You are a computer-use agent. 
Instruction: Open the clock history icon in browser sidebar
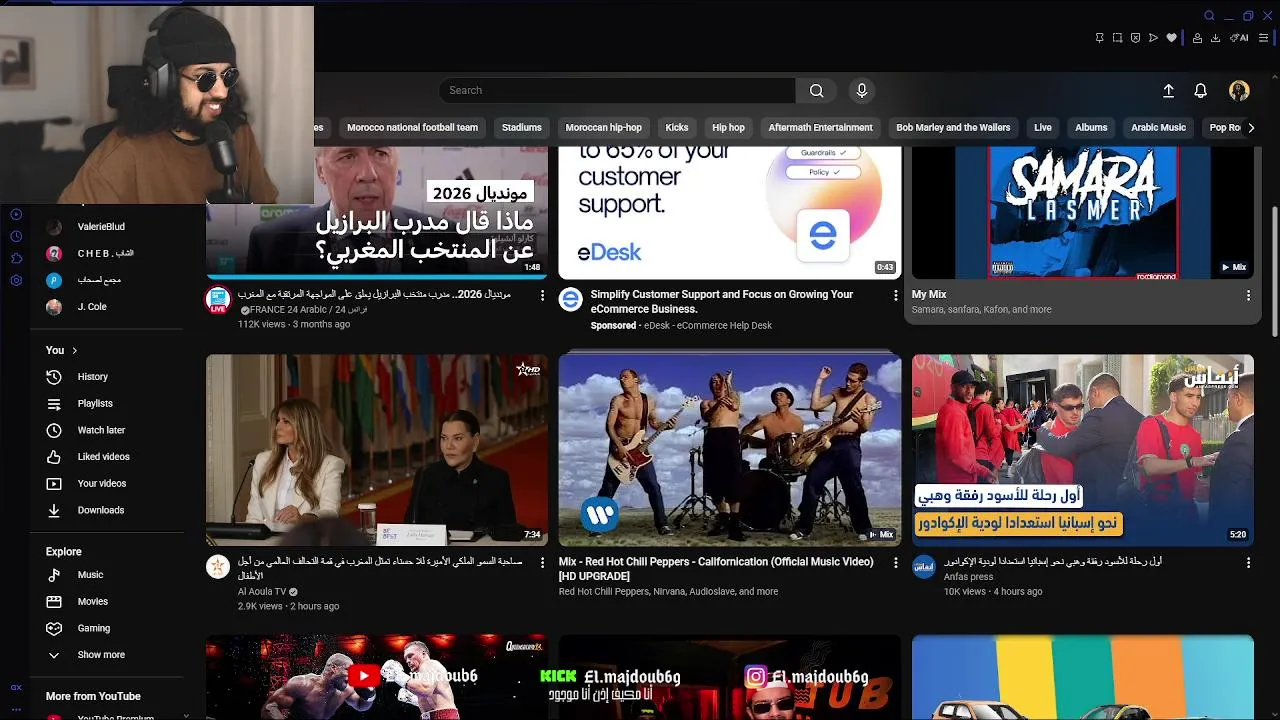click(16, 236)
